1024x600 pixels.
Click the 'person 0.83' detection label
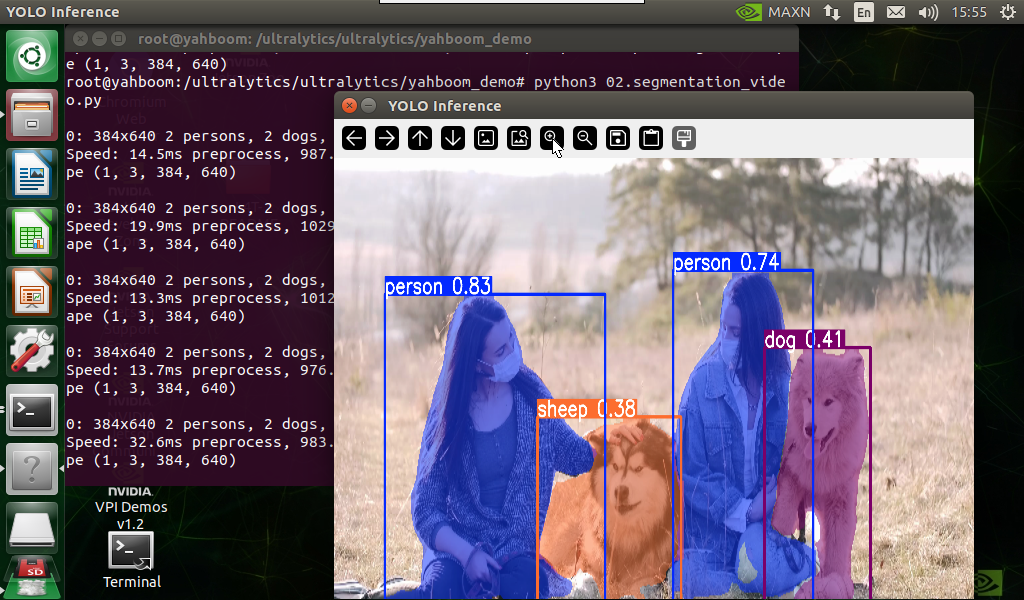[x=438, y=286]
